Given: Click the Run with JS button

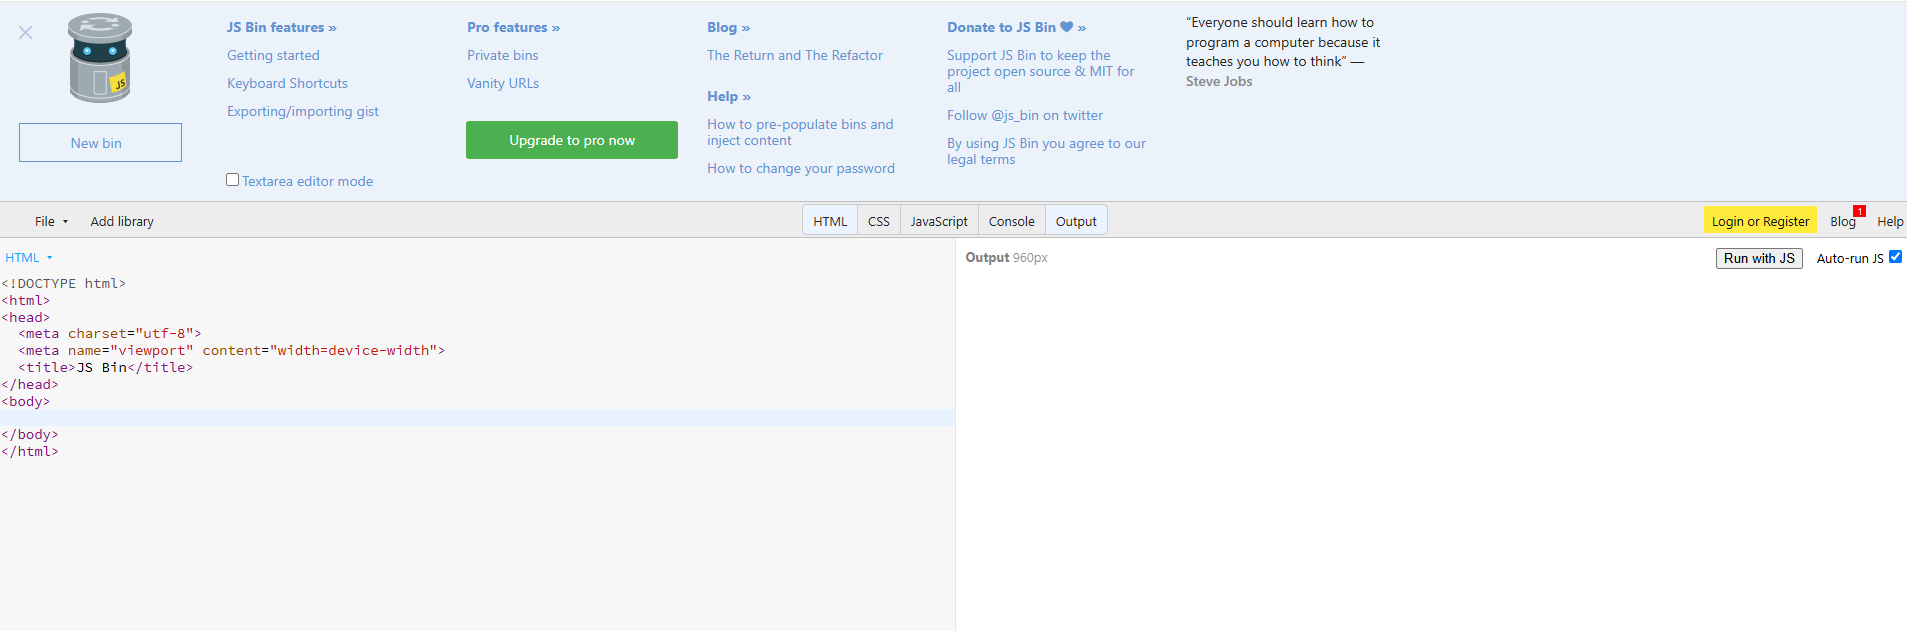Looking at the screenshot, I should (1759, 258).
